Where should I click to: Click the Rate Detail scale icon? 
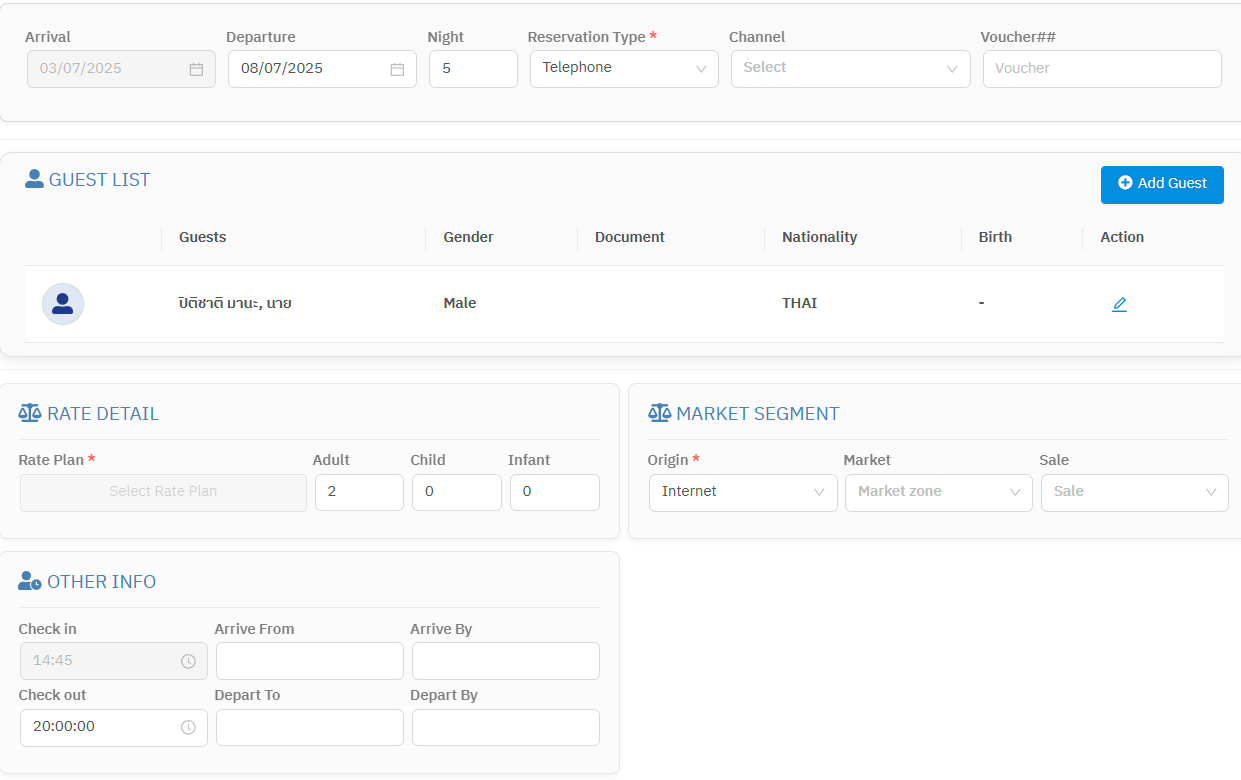(30, 413)
